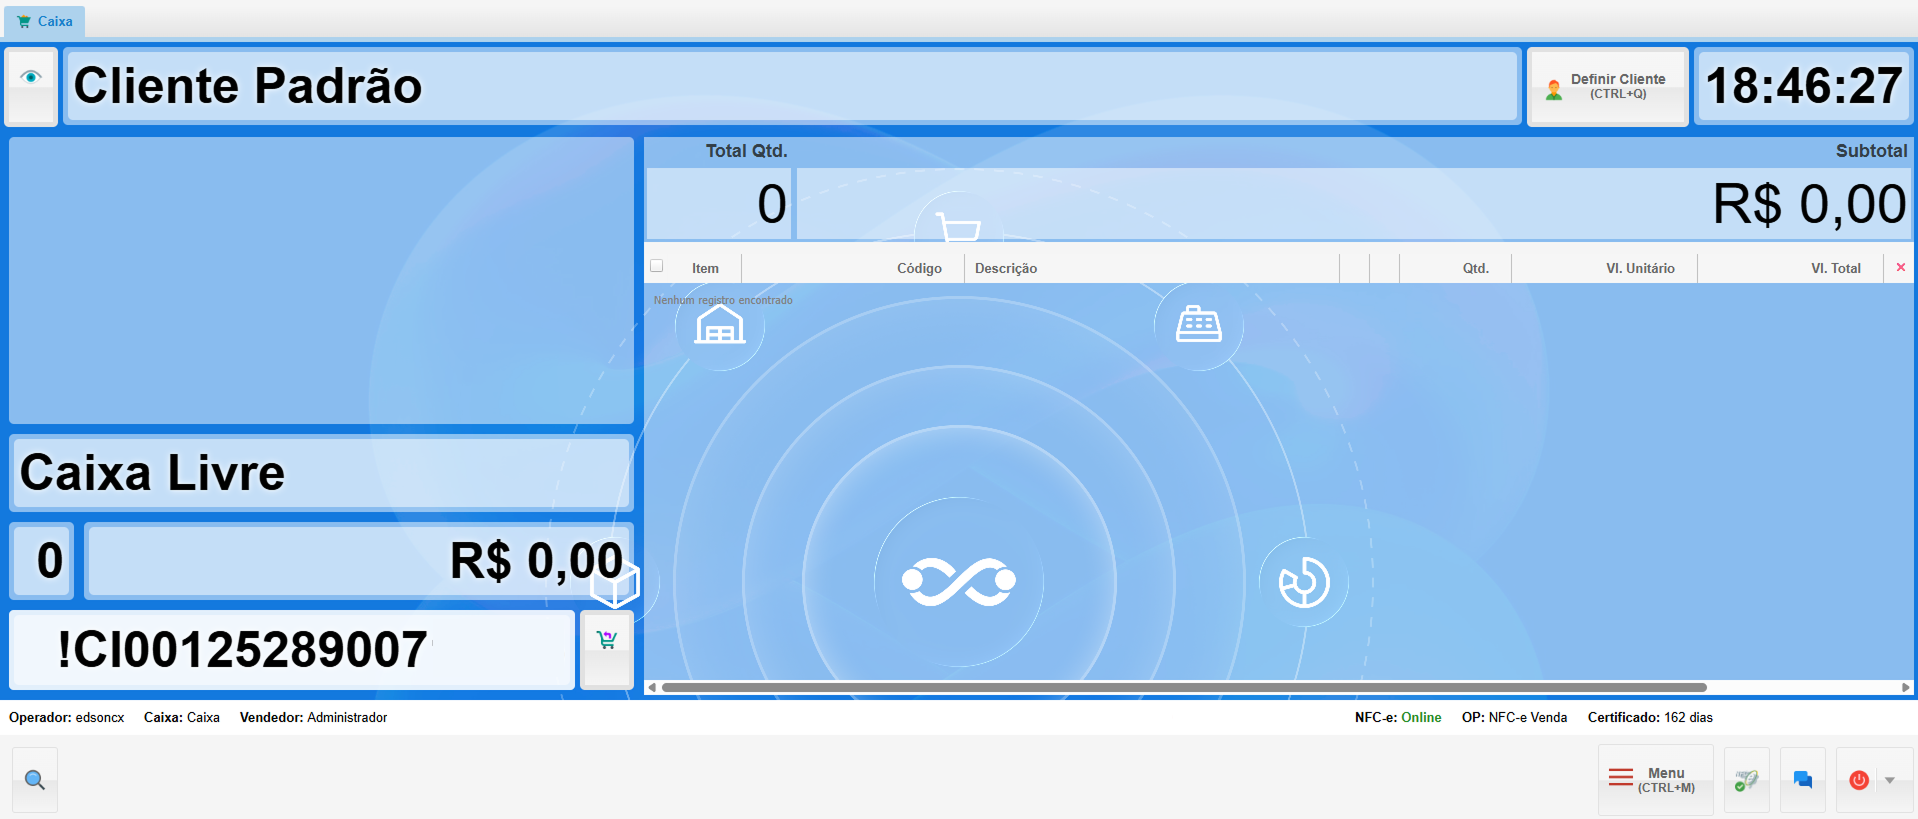The image size is (1918, 819).
Task: Open the Menu (CTRL+M) button
Action: [1655, 780]
